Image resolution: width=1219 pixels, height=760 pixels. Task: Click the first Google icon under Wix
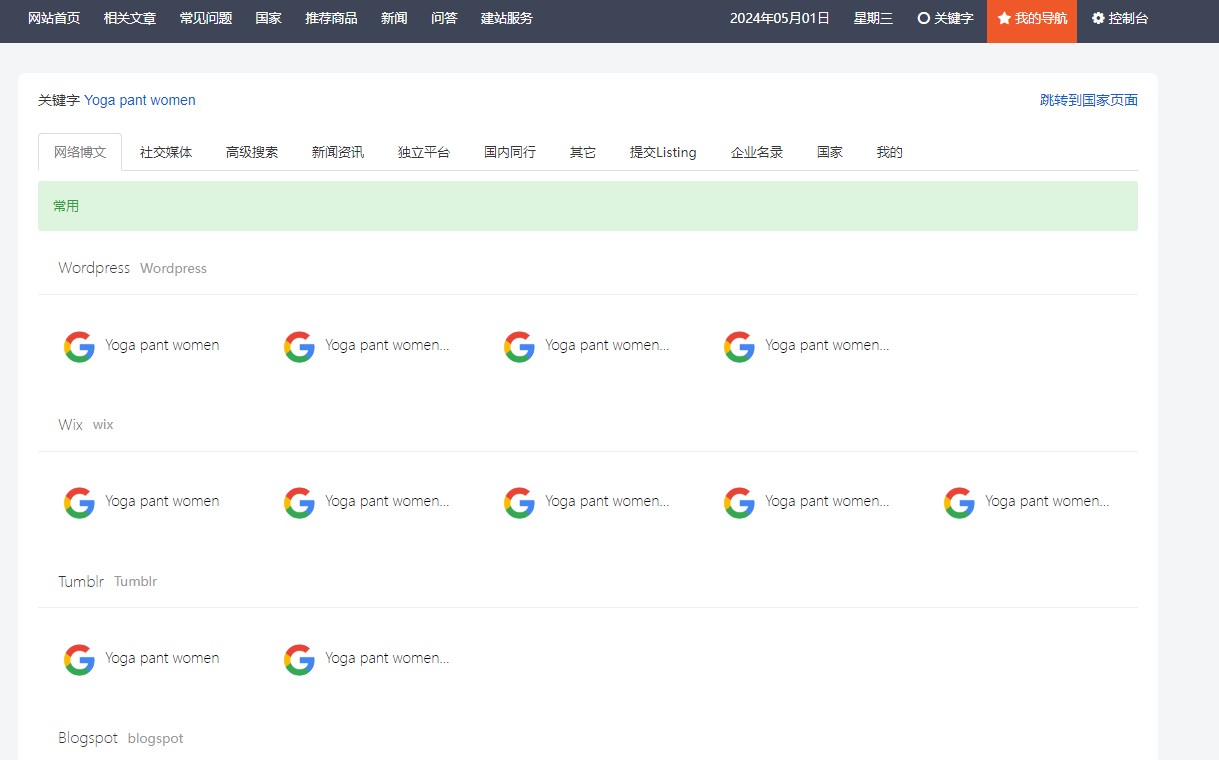[x=79, y=503]
